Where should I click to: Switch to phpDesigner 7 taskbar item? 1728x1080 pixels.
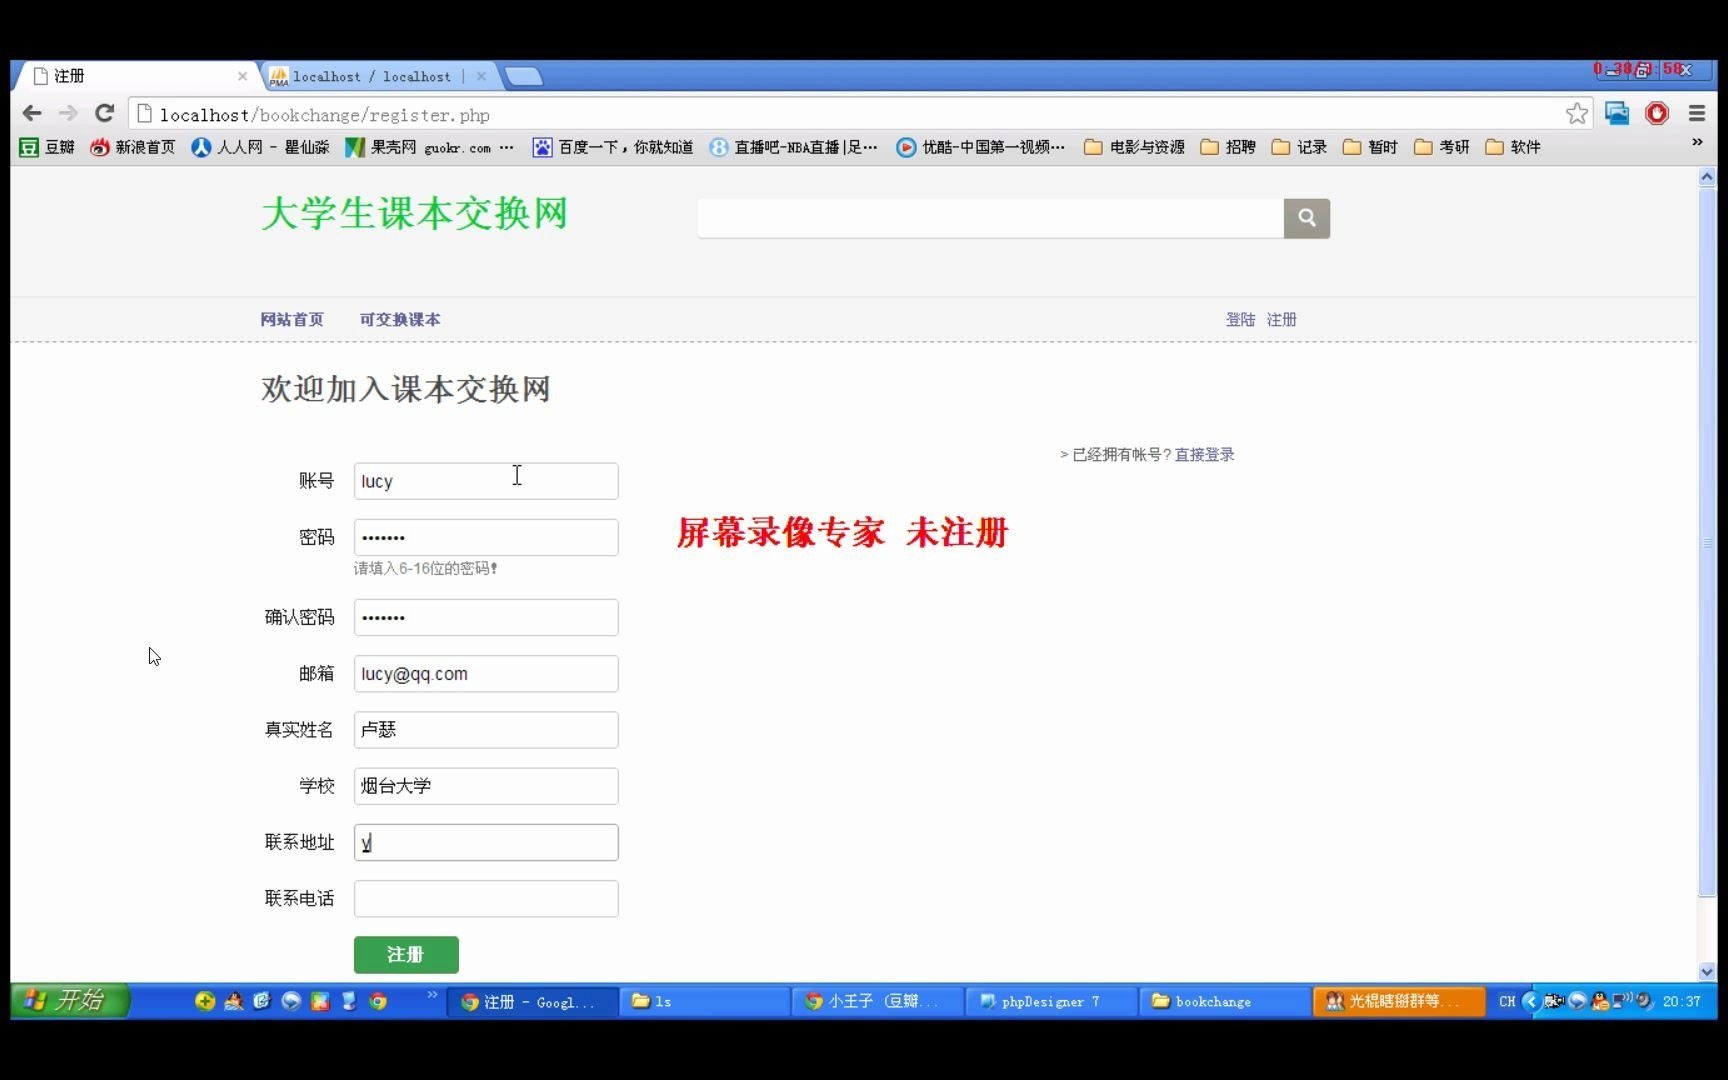(1052, 1001)
